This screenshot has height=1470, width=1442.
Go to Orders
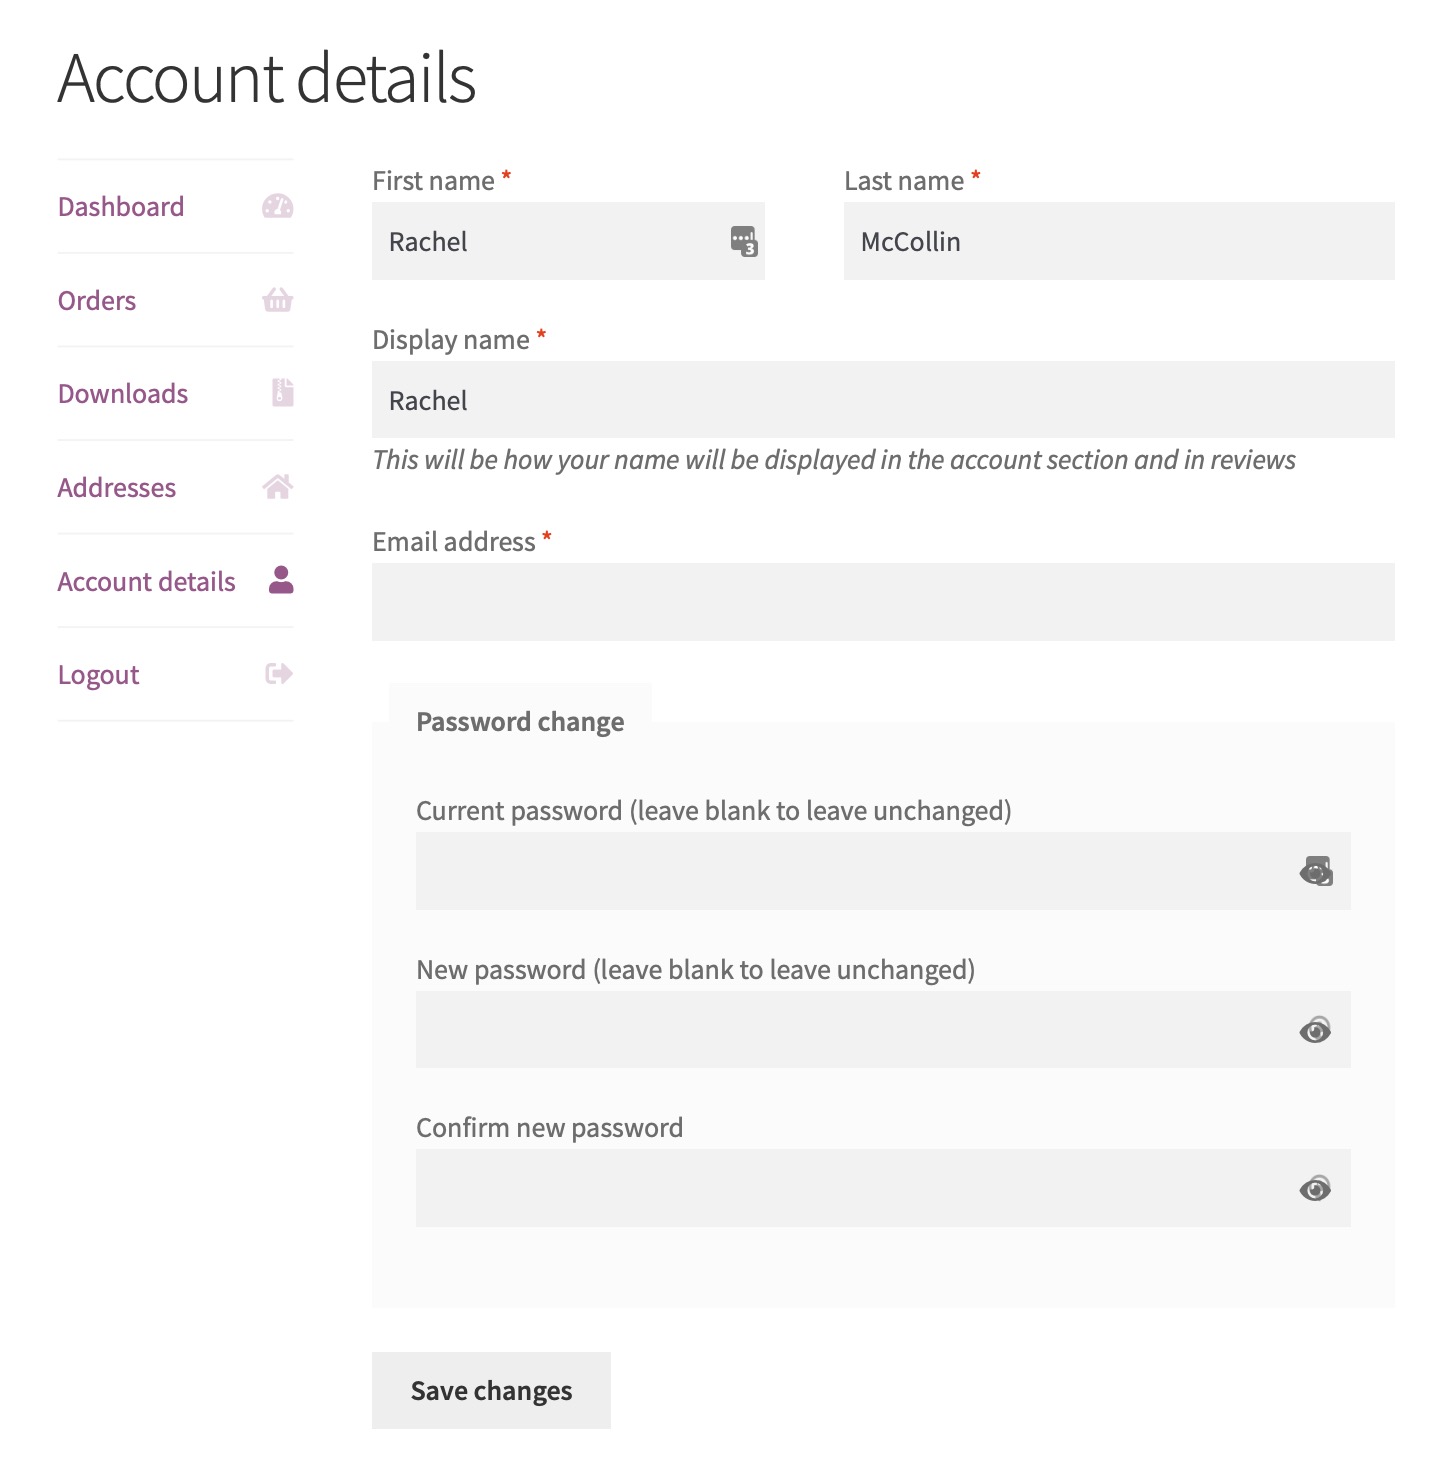pos(97,301)
